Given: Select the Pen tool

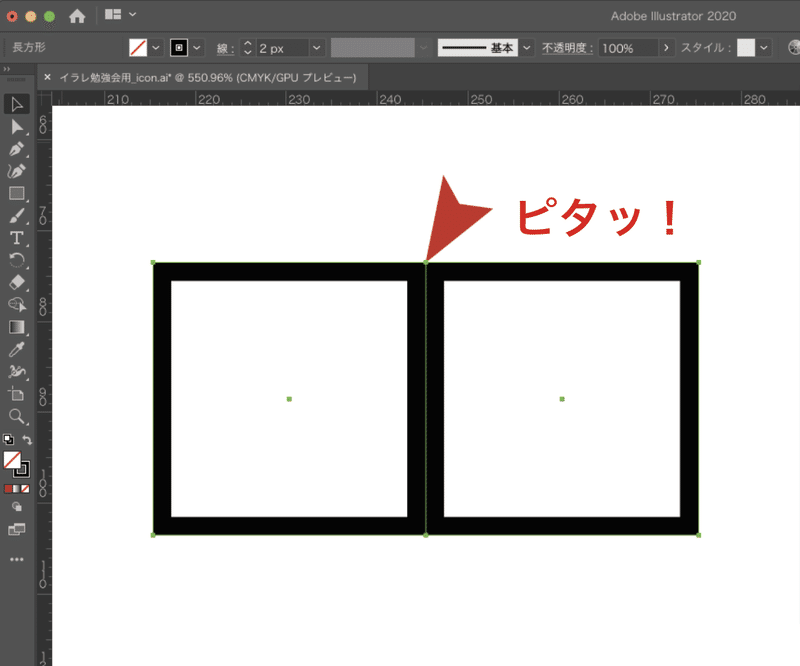Looking at the screenshot, I should click(x=17, y=149).
